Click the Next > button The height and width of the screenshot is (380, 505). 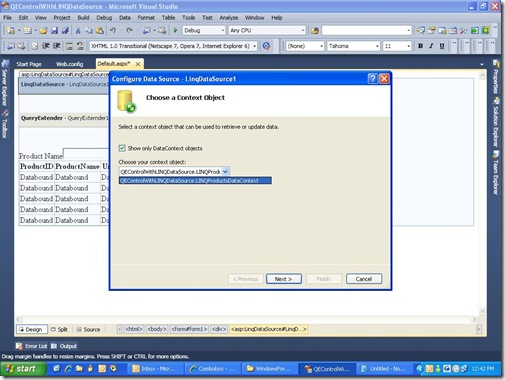pos(284,279)
